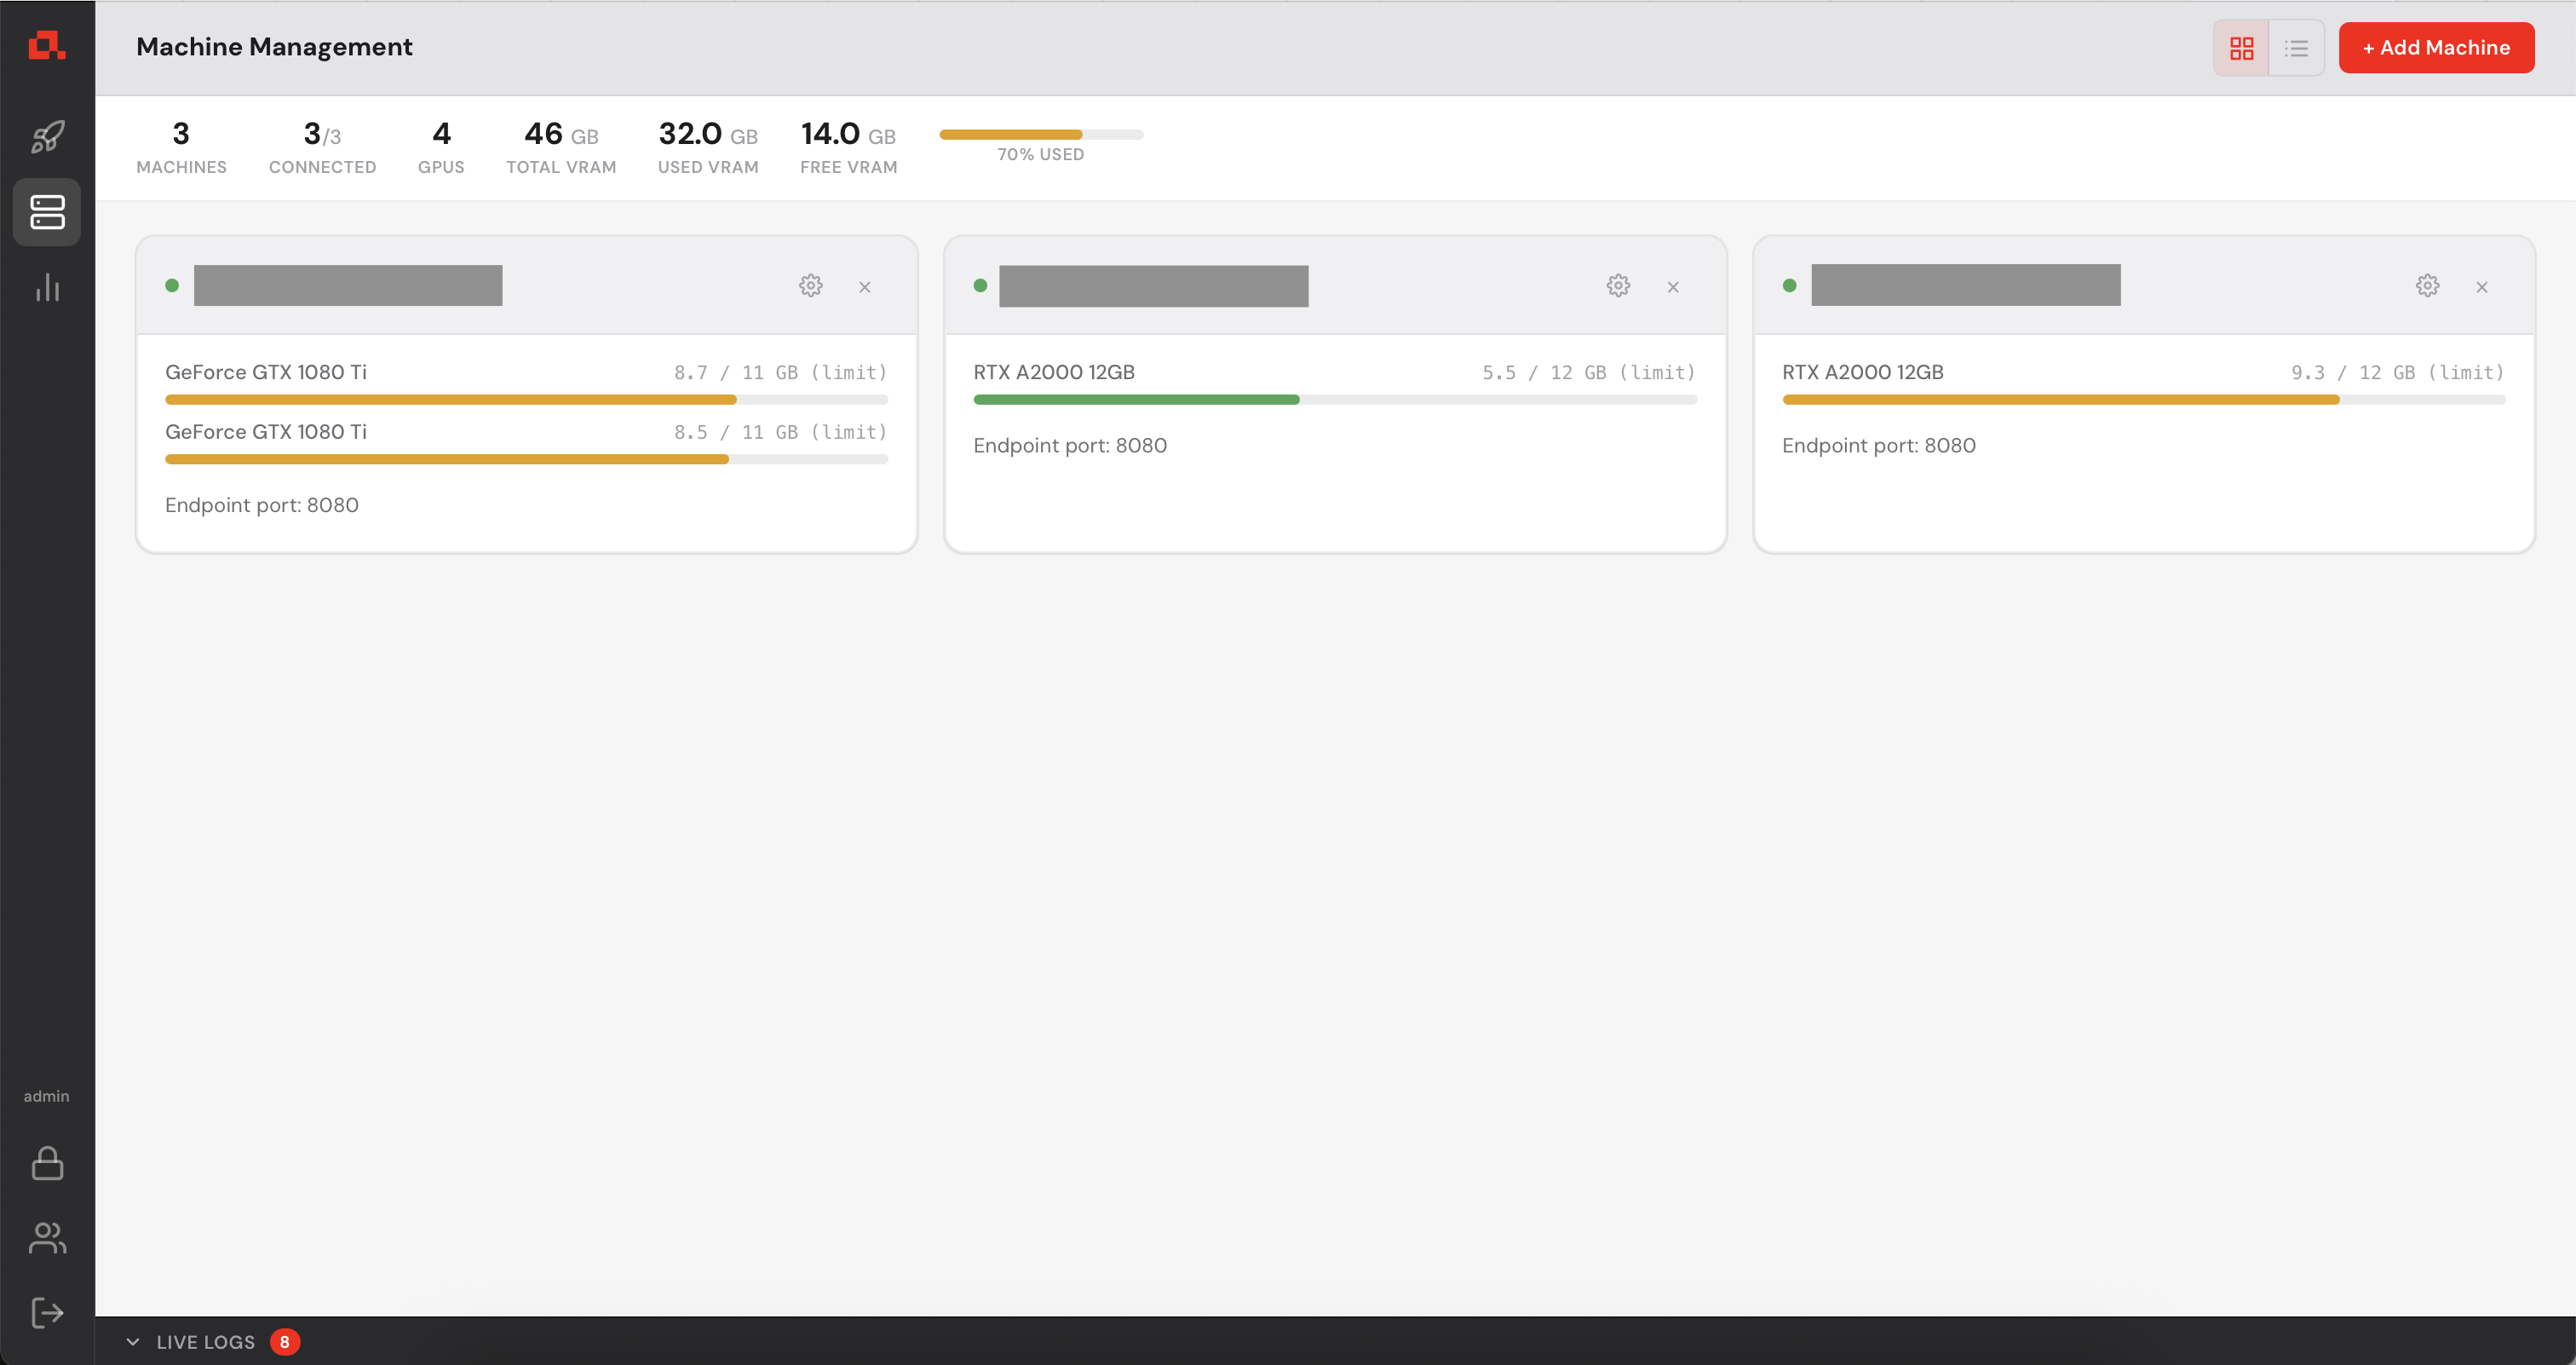
Task: Switch to grid view layout
Action: coord(2241,48)
